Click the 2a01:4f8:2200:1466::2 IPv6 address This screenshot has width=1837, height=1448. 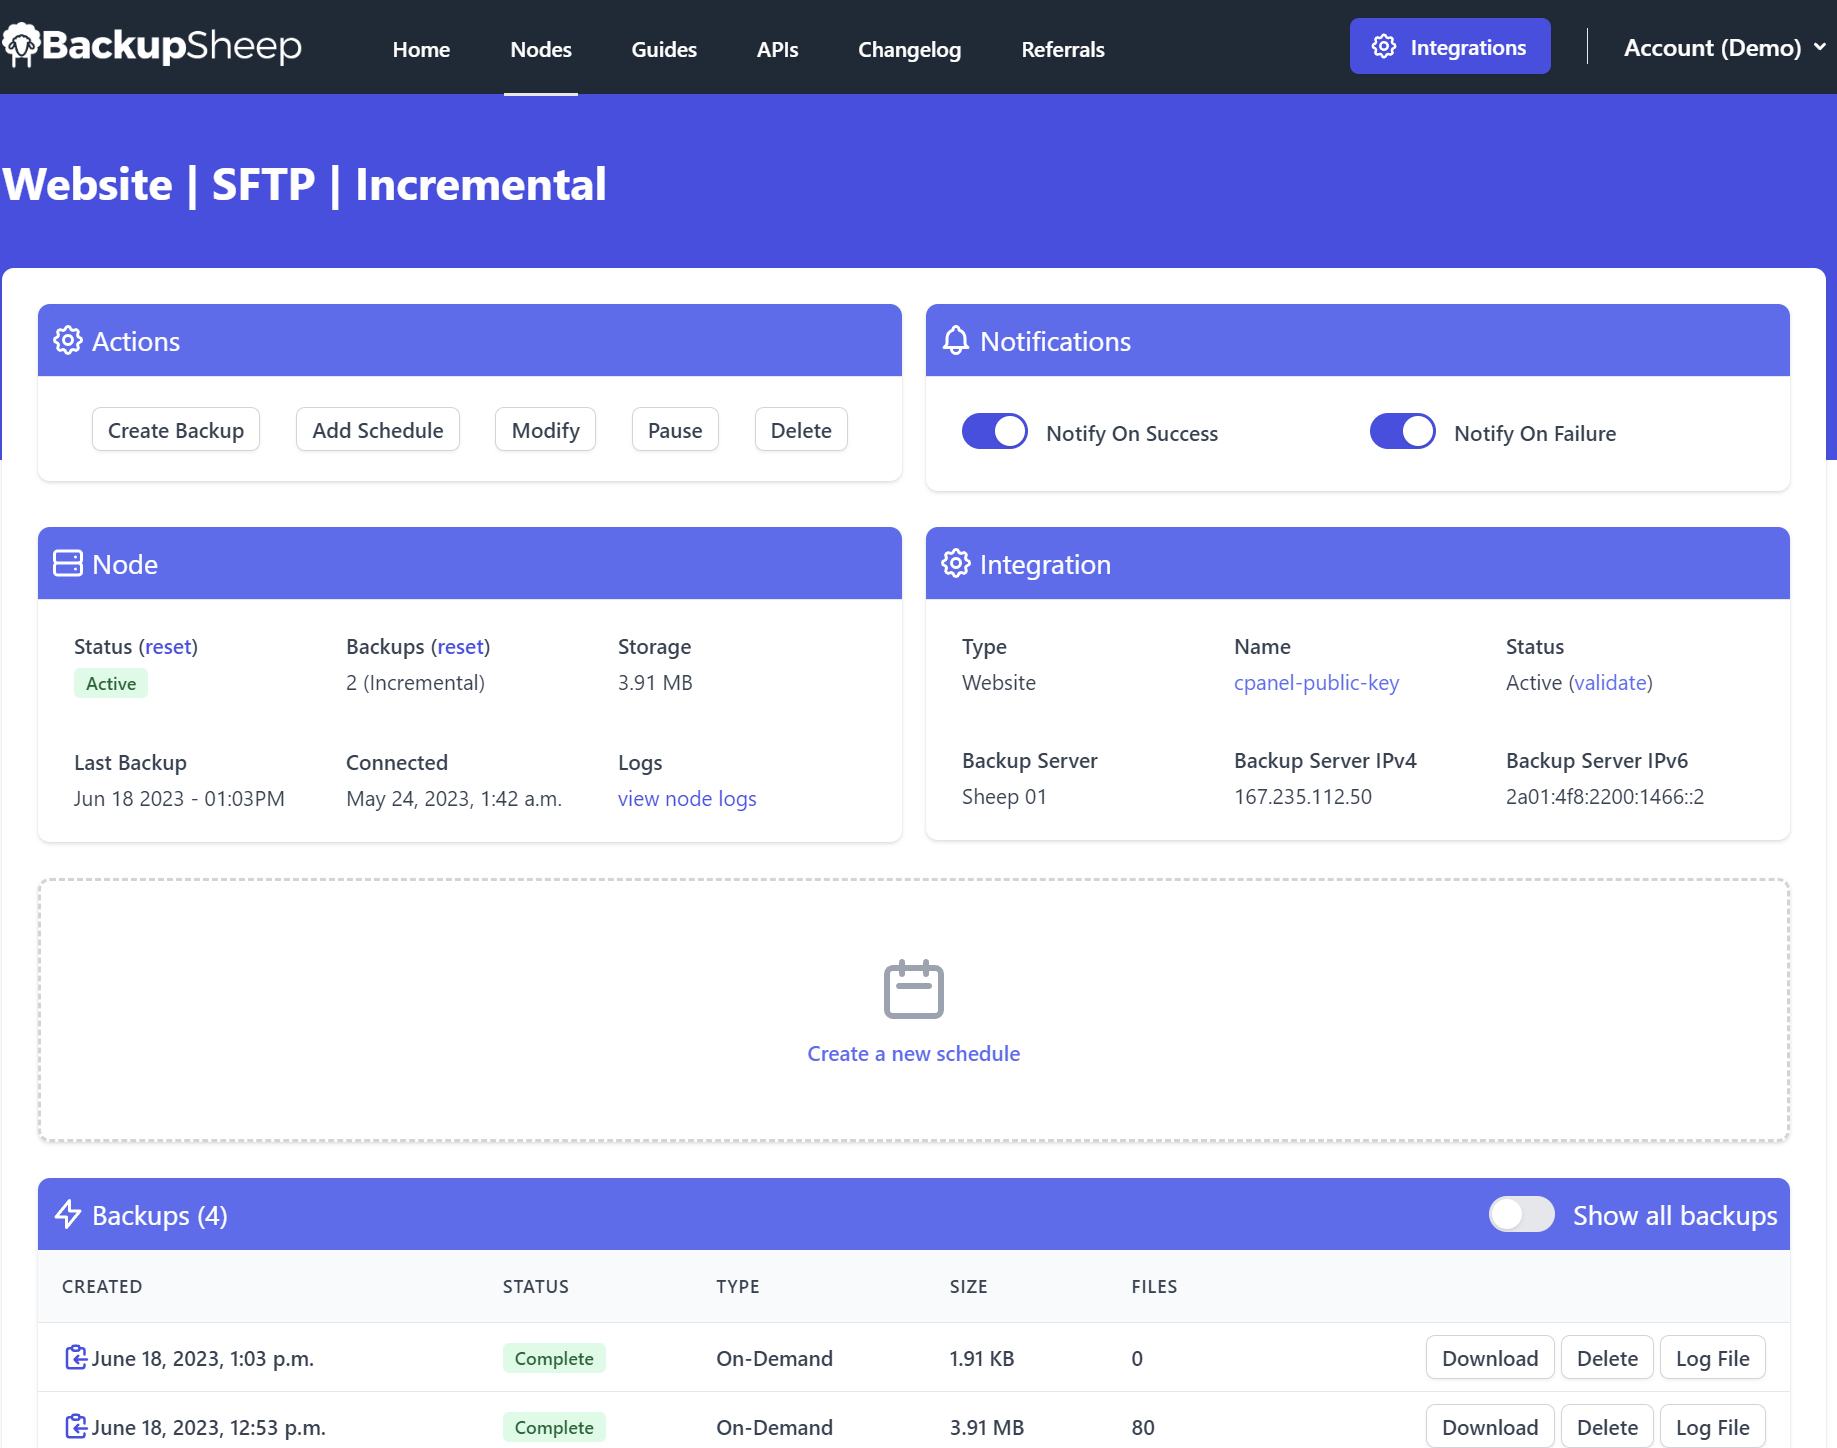tap(1605, 796)
